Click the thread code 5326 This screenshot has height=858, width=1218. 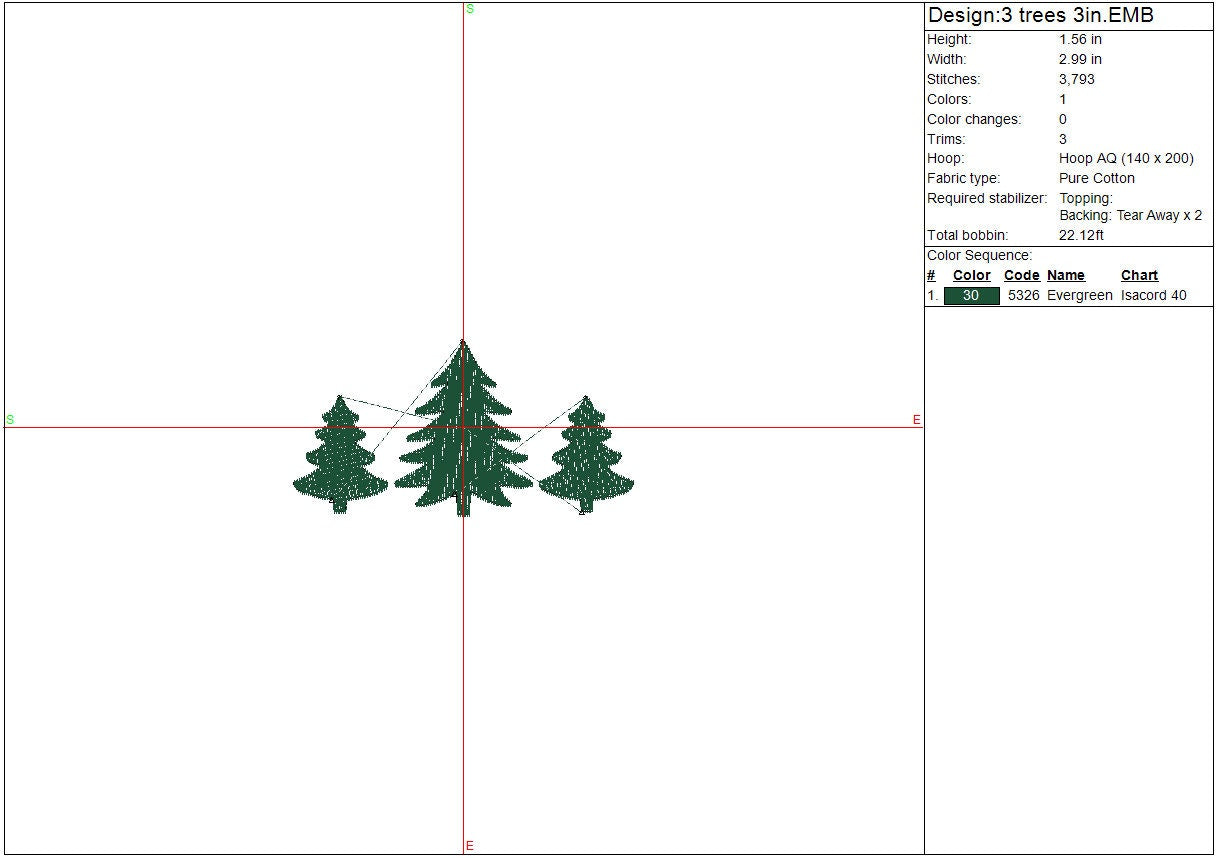(1023, 296)
